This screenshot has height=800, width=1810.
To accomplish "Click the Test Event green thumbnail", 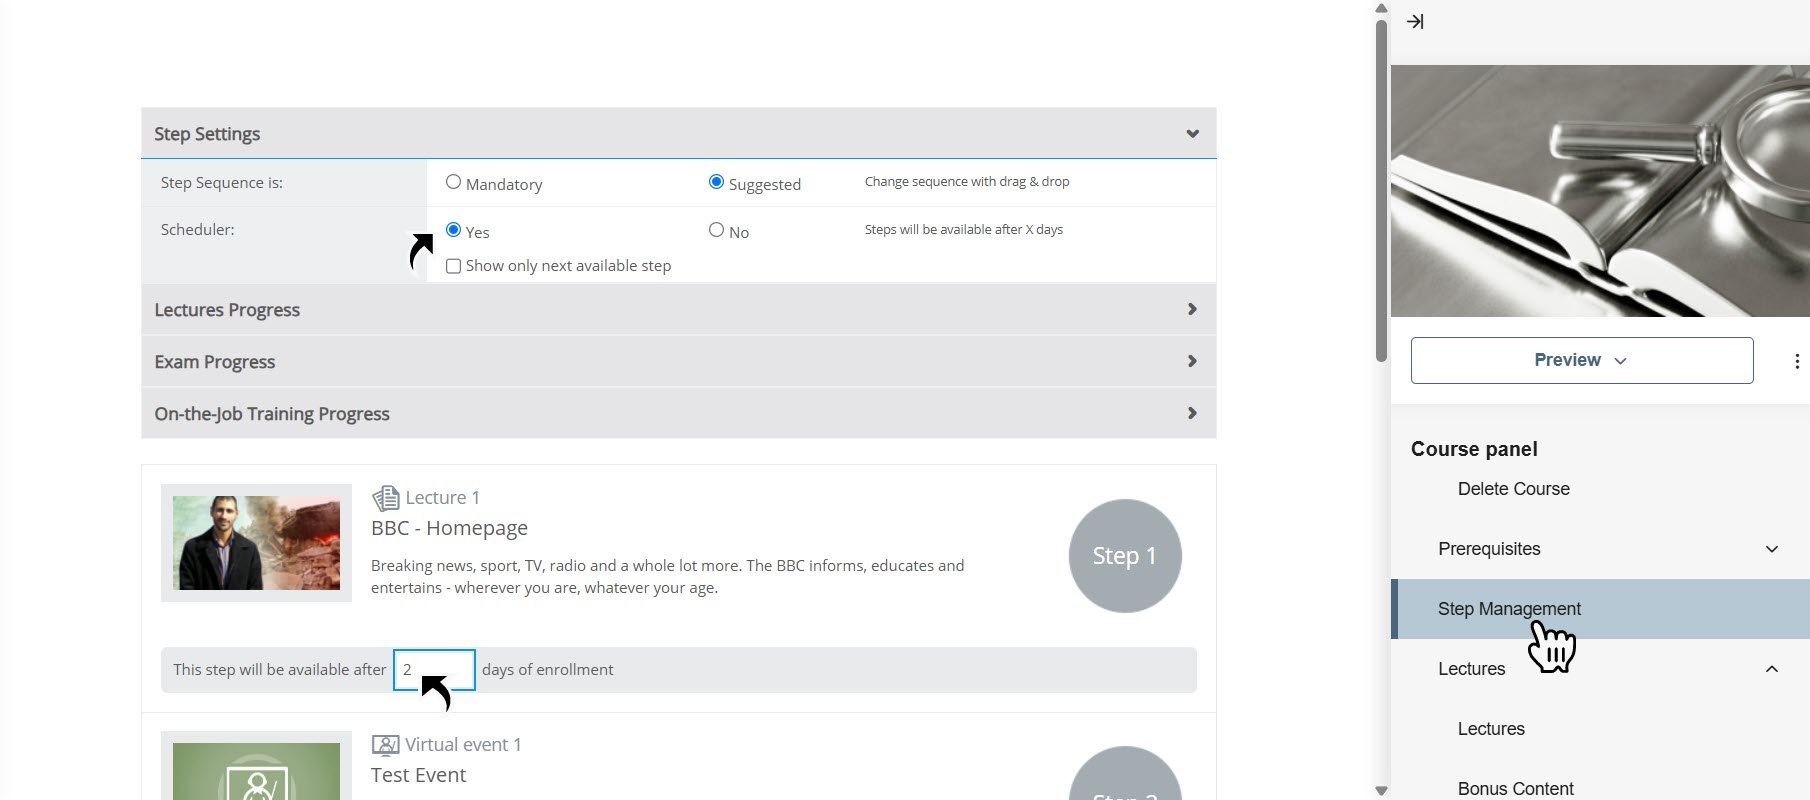I will (x=256, y=771).
